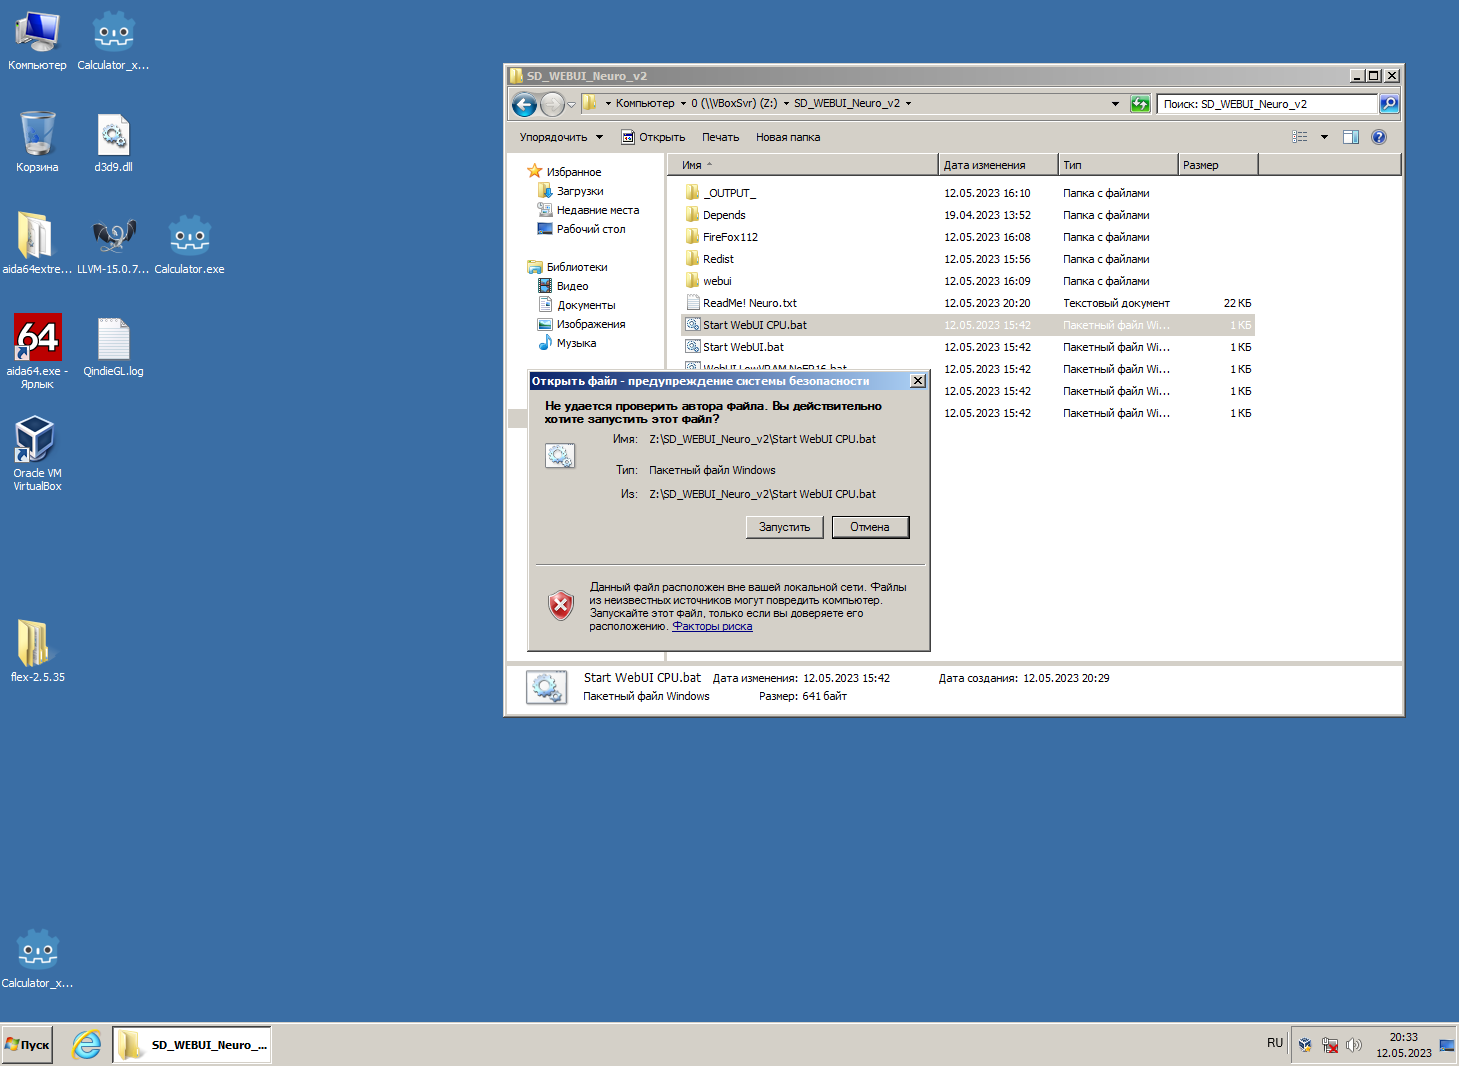Select Библиотеки in the navigation pane
1459x1066 pixels.
567,267
